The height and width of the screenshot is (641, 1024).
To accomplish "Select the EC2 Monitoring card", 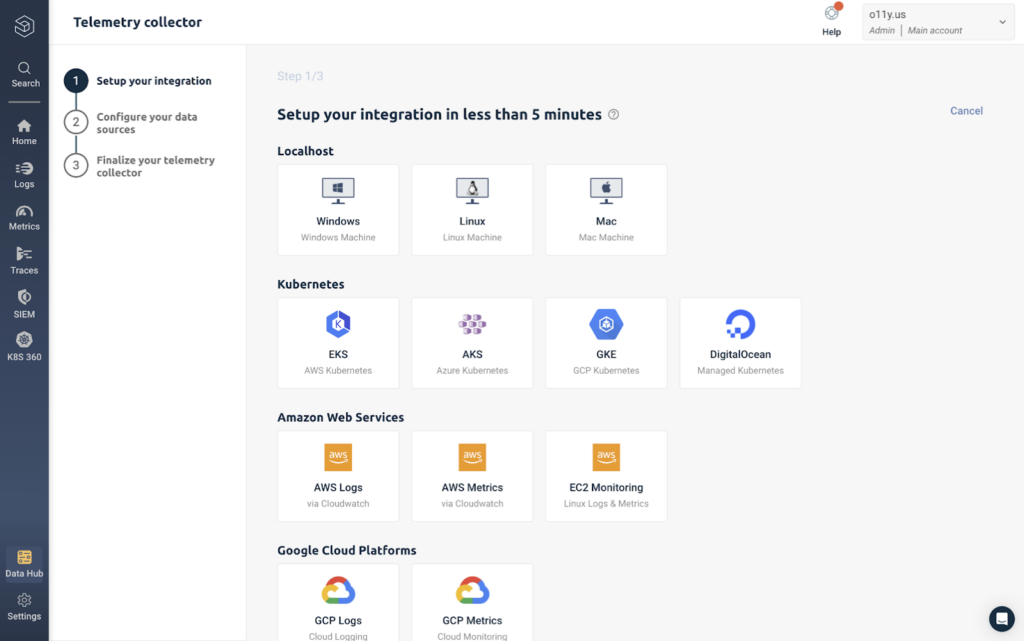I will point(606,476).
